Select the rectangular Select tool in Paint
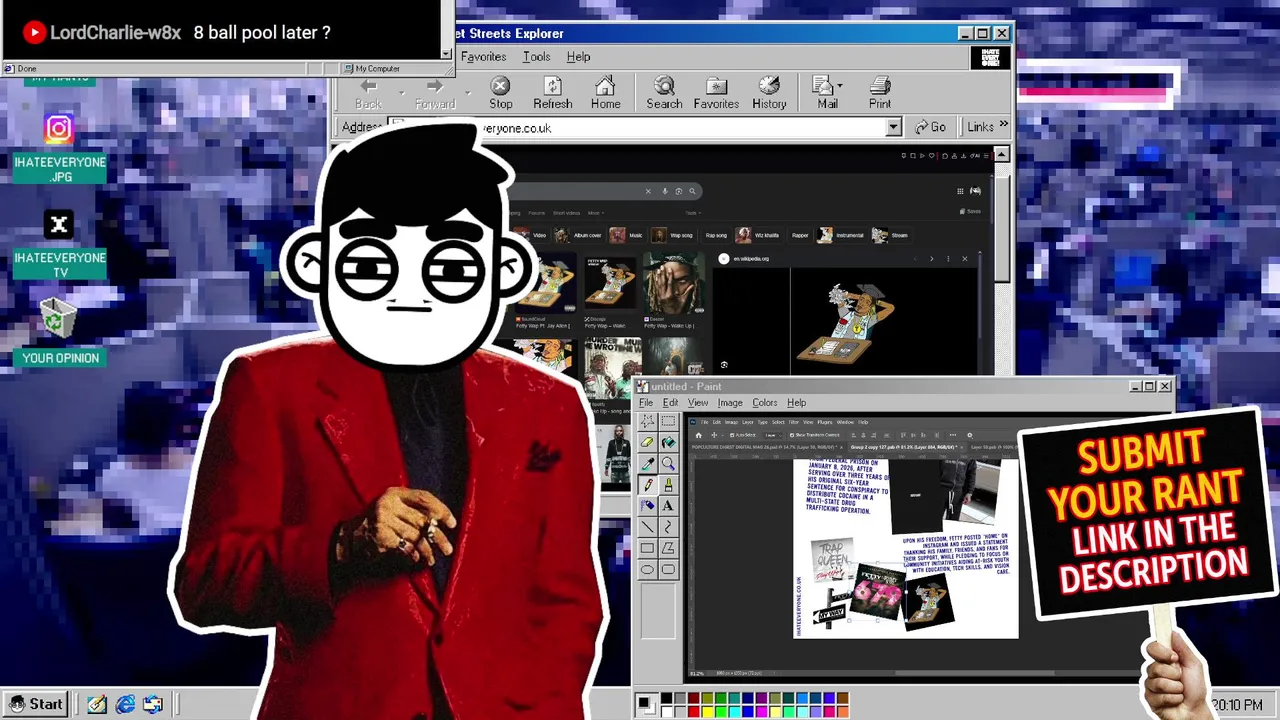The image size is (1280, 720). [668, 421]
